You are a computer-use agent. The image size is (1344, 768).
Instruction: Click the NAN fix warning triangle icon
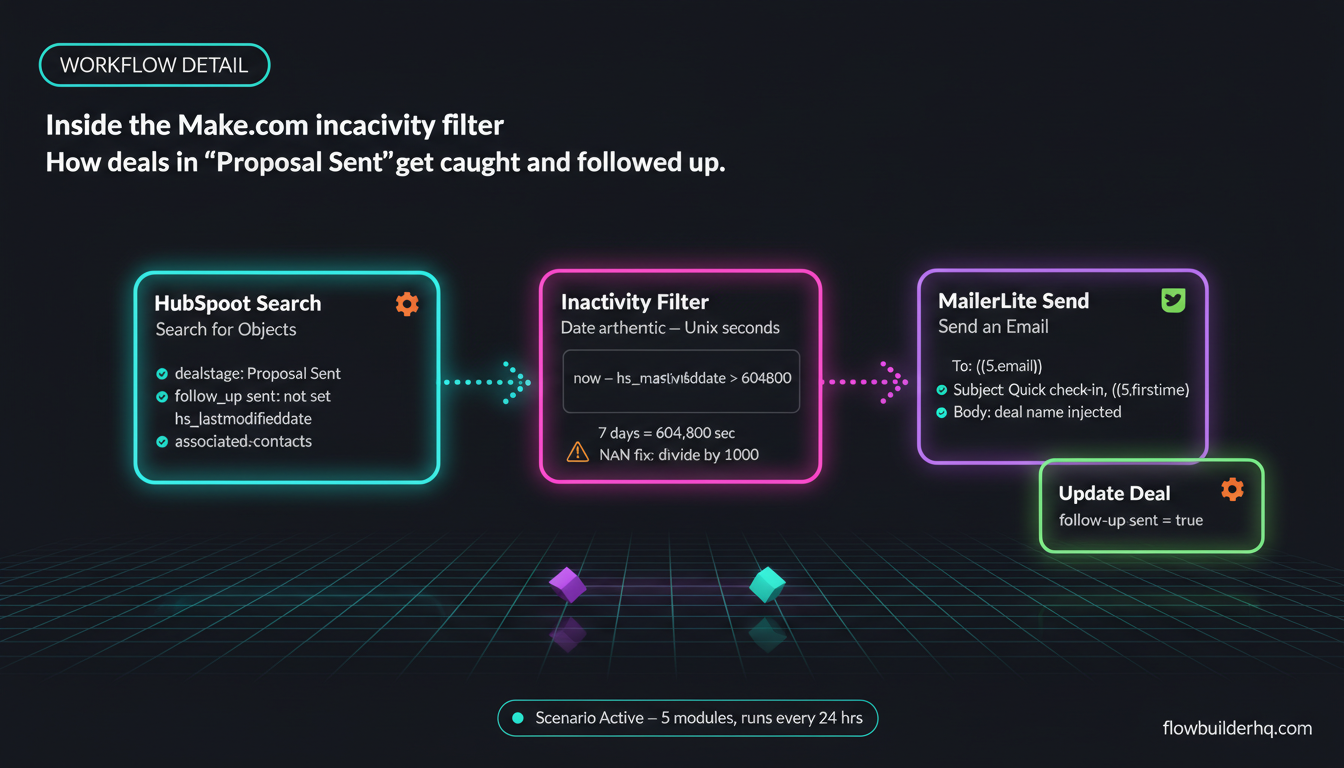coord(578,452)
